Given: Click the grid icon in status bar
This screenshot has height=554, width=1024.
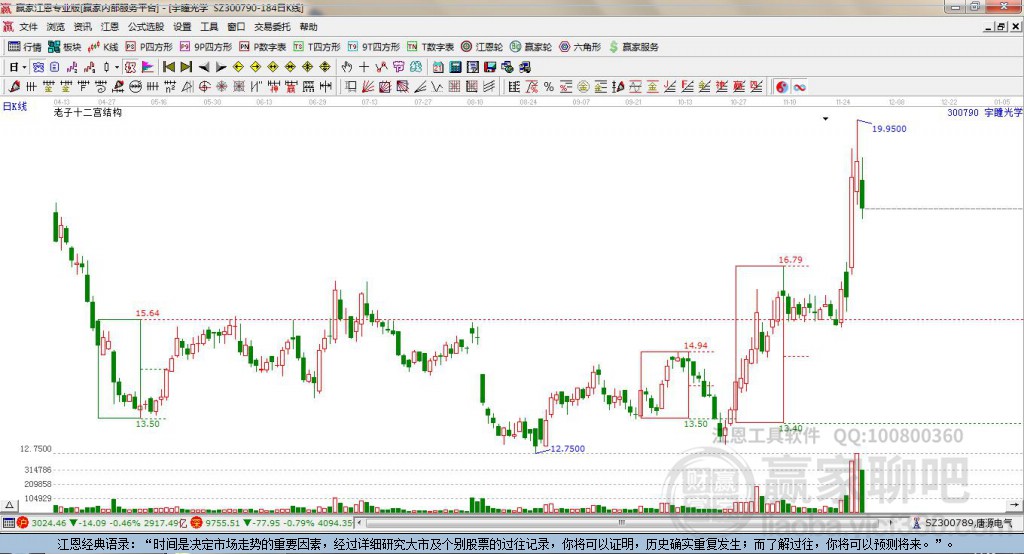Looking at the screenshot, I should 8,523.
